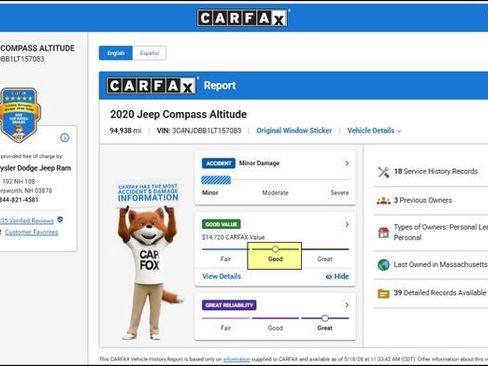Open the Accident Minor Damage chevron

[347, 163]
